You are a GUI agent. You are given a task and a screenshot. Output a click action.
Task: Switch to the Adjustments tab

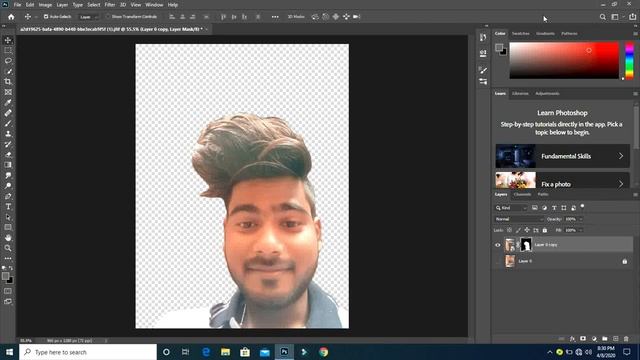tap(547, 93)
